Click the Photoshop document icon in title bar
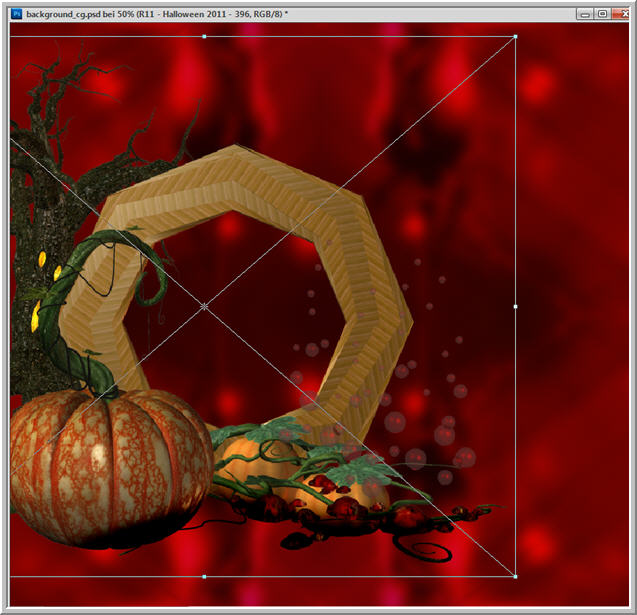 coord(17,14)
